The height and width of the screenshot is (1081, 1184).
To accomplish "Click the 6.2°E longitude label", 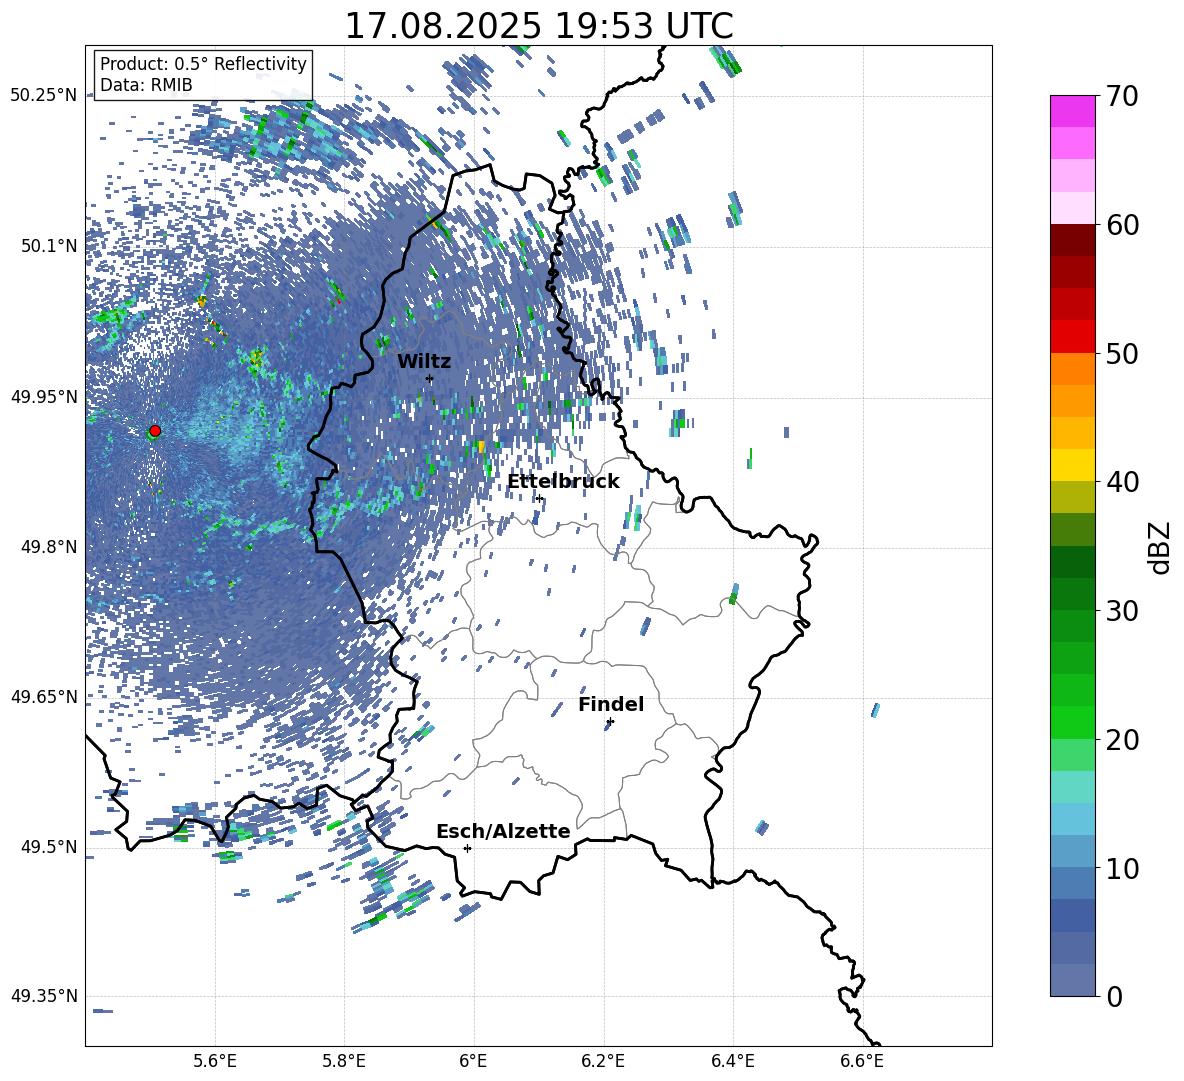I will point(603,1061).
